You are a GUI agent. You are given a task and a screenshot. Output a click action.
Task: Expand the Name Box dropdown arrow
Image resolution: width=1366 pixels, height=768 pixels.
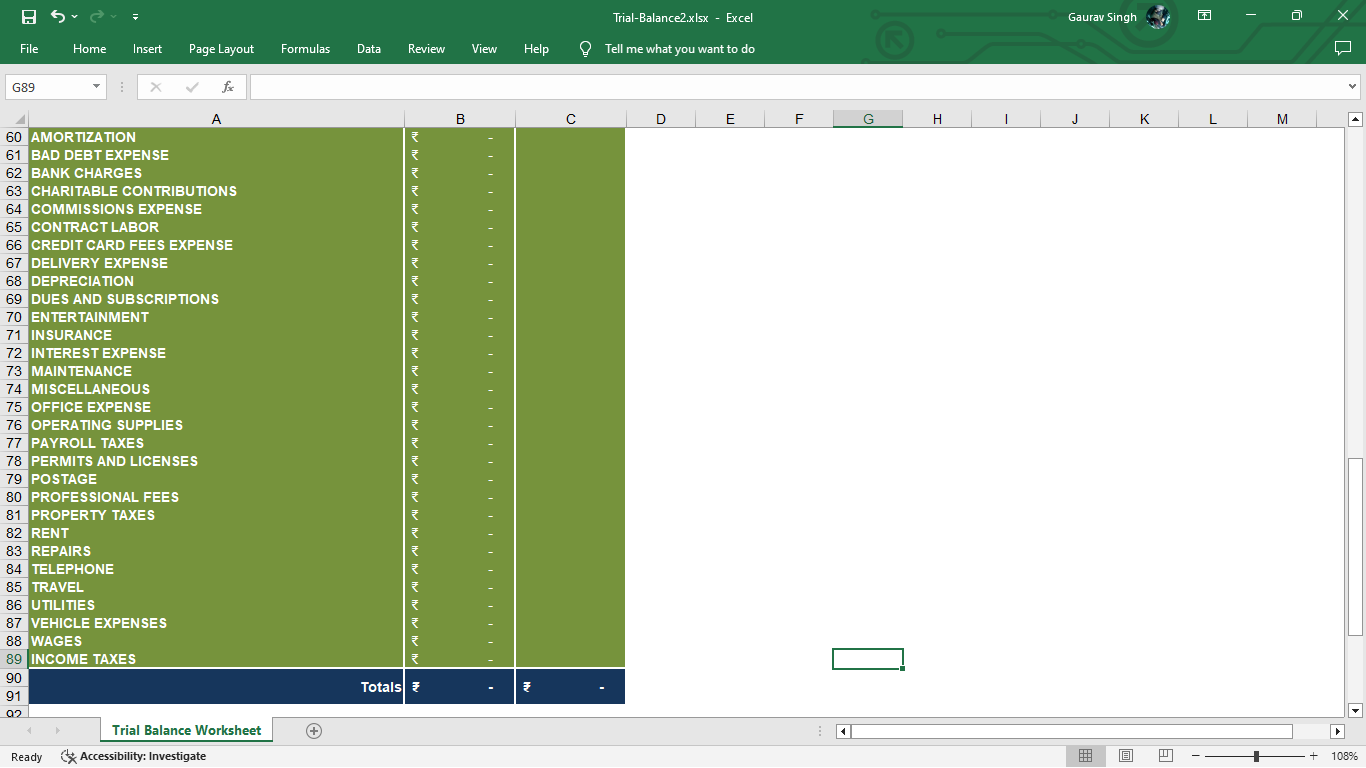pos(96,87)
